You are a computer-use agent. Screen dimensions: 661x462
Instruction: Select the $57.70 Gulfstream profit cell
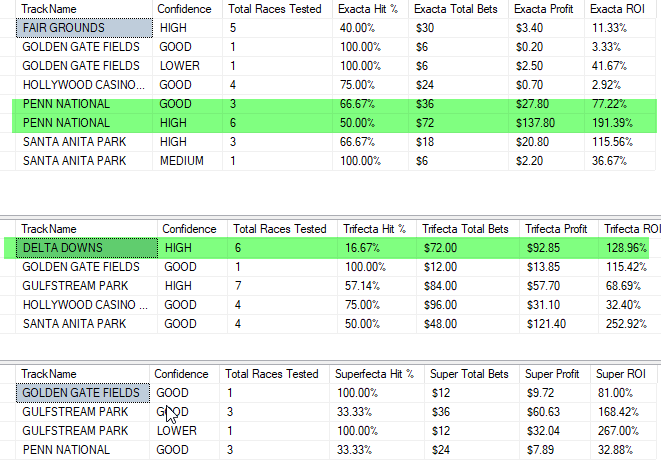559,286
